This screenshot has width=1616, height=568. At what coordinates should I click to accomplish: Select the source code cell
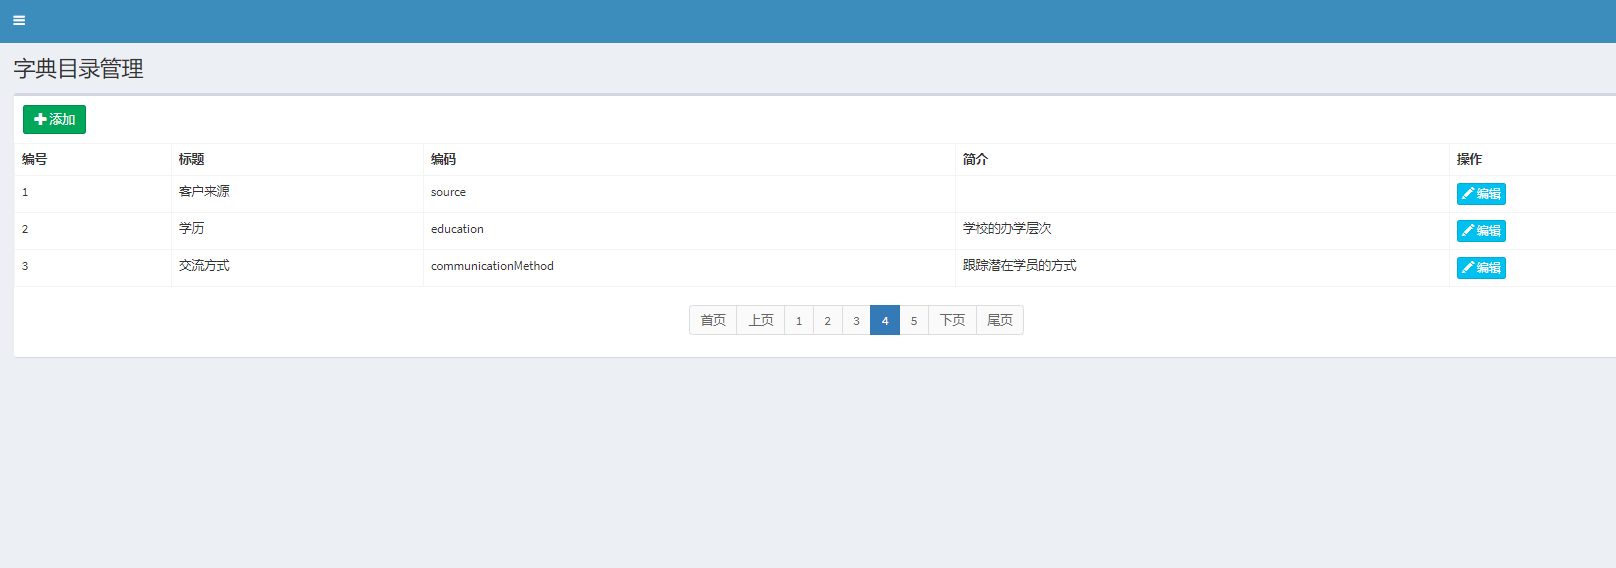(689, 194)
